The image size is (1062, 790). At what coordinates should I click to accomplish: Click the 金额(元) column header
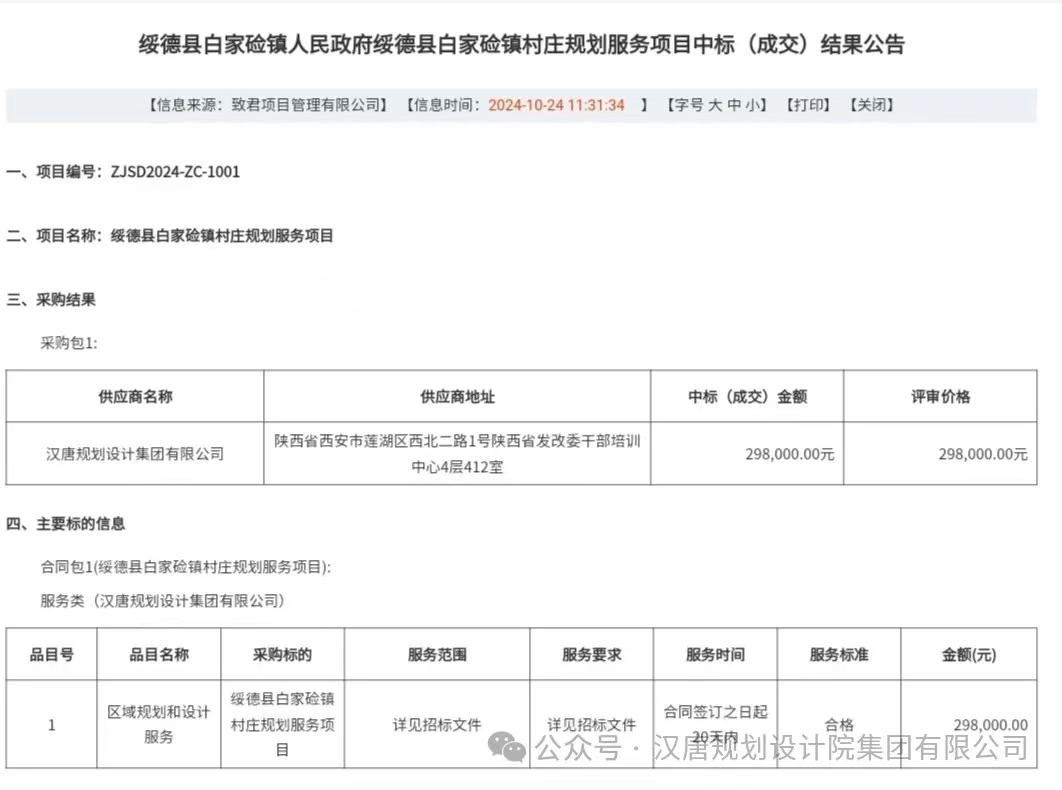(969, 655)
